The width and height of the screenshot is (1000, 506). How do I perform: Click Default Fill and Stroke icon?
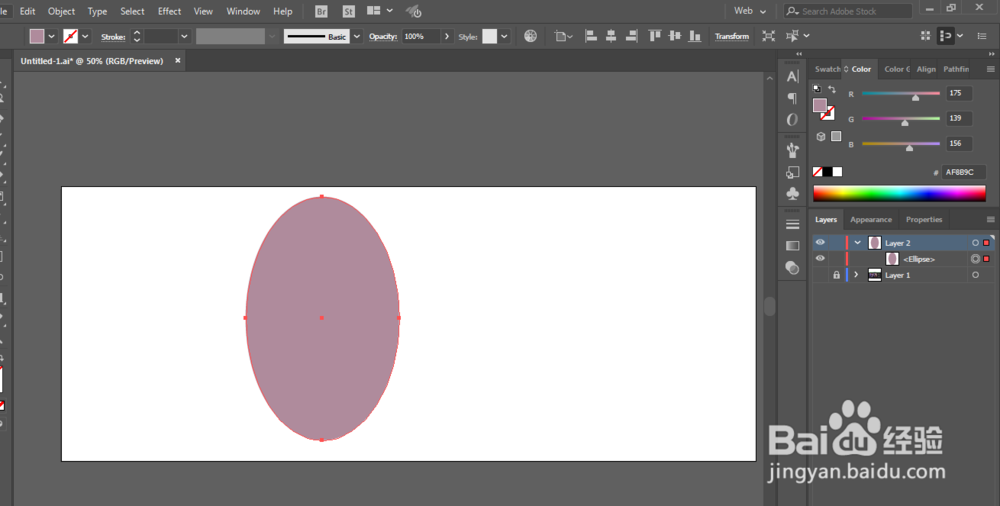click(817, 89)
